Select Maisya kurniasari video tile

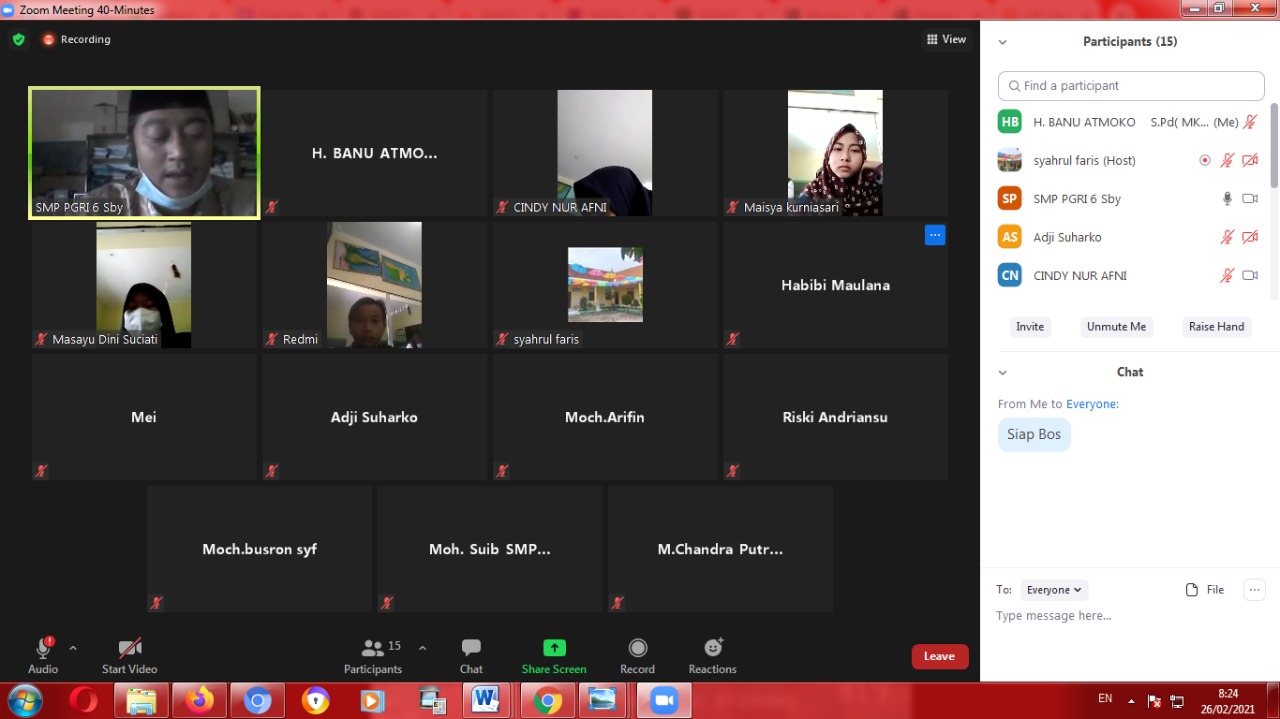point(835,153)
